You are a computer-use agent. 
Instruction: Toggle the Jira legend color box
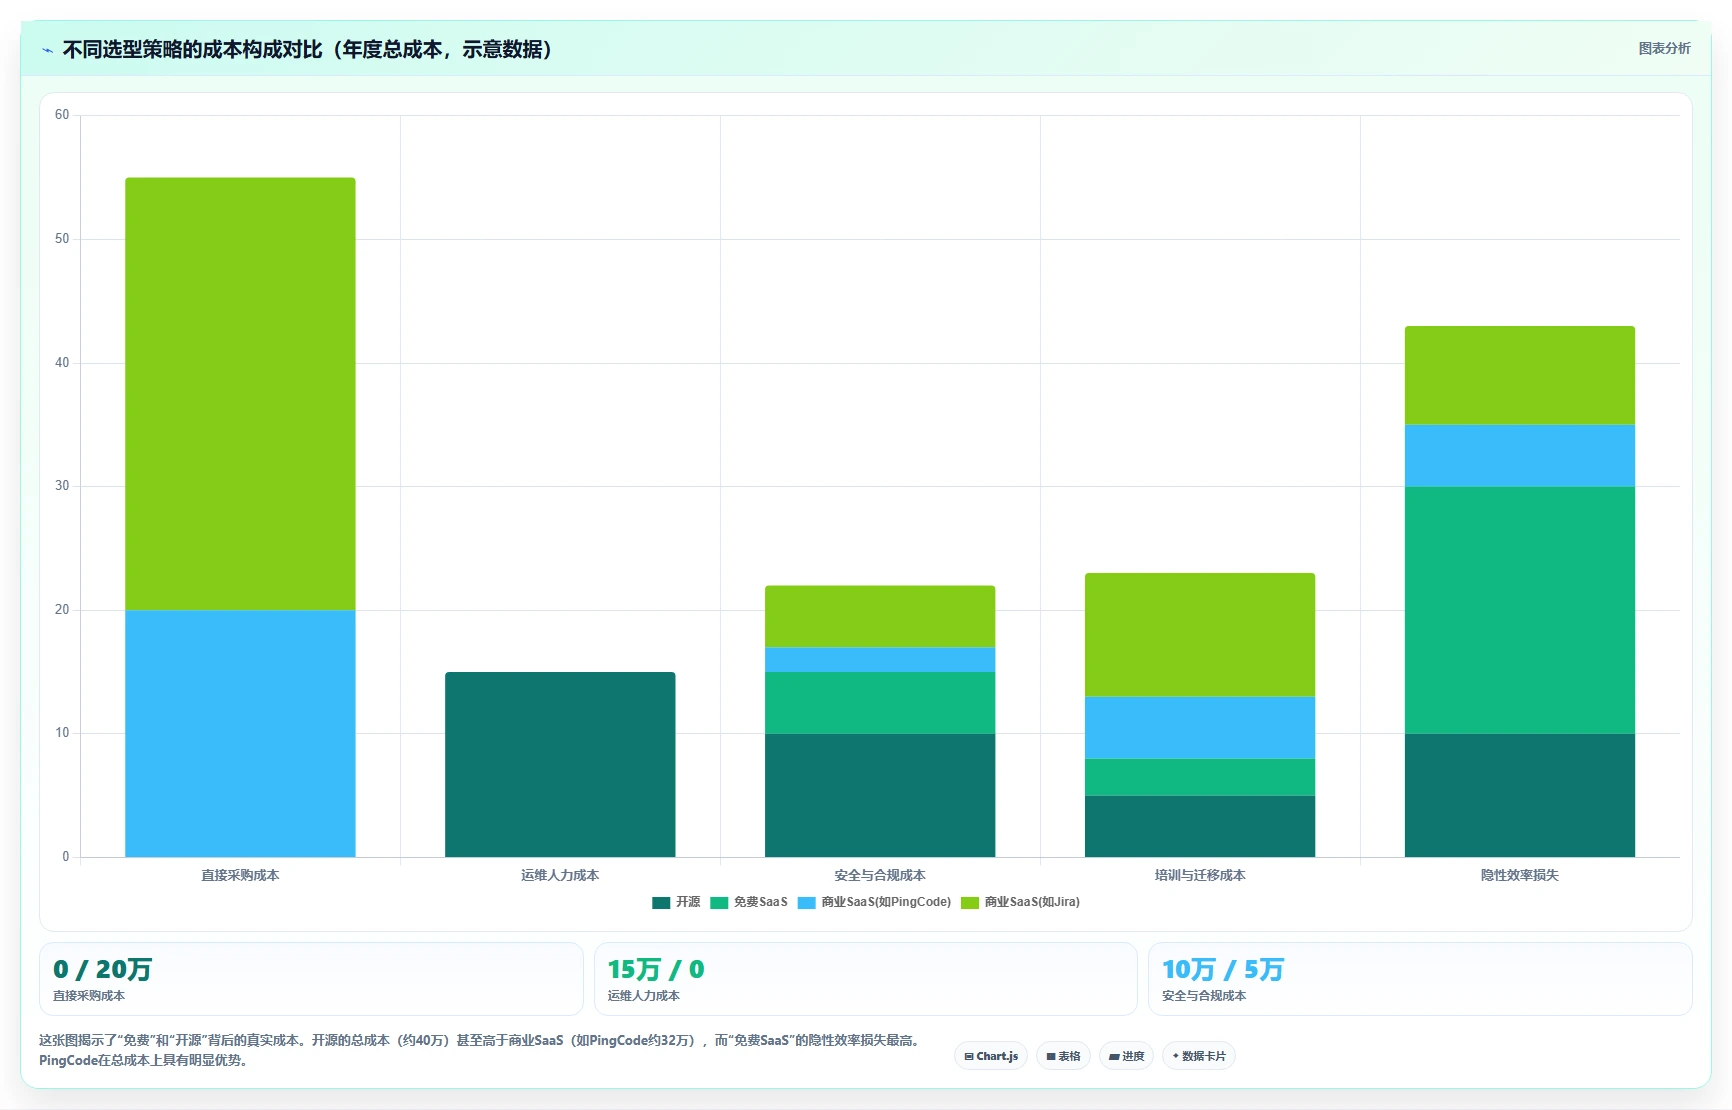click(x=970, y=902)
